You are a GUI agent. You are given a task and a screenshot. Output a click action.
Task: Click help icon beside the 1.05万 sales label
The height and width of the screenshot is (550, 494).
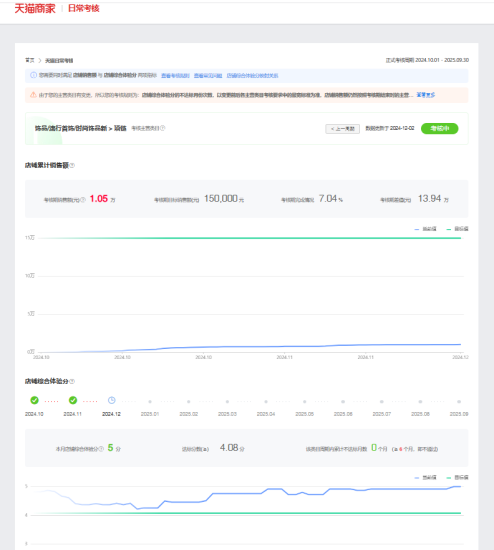pos(83,200)
